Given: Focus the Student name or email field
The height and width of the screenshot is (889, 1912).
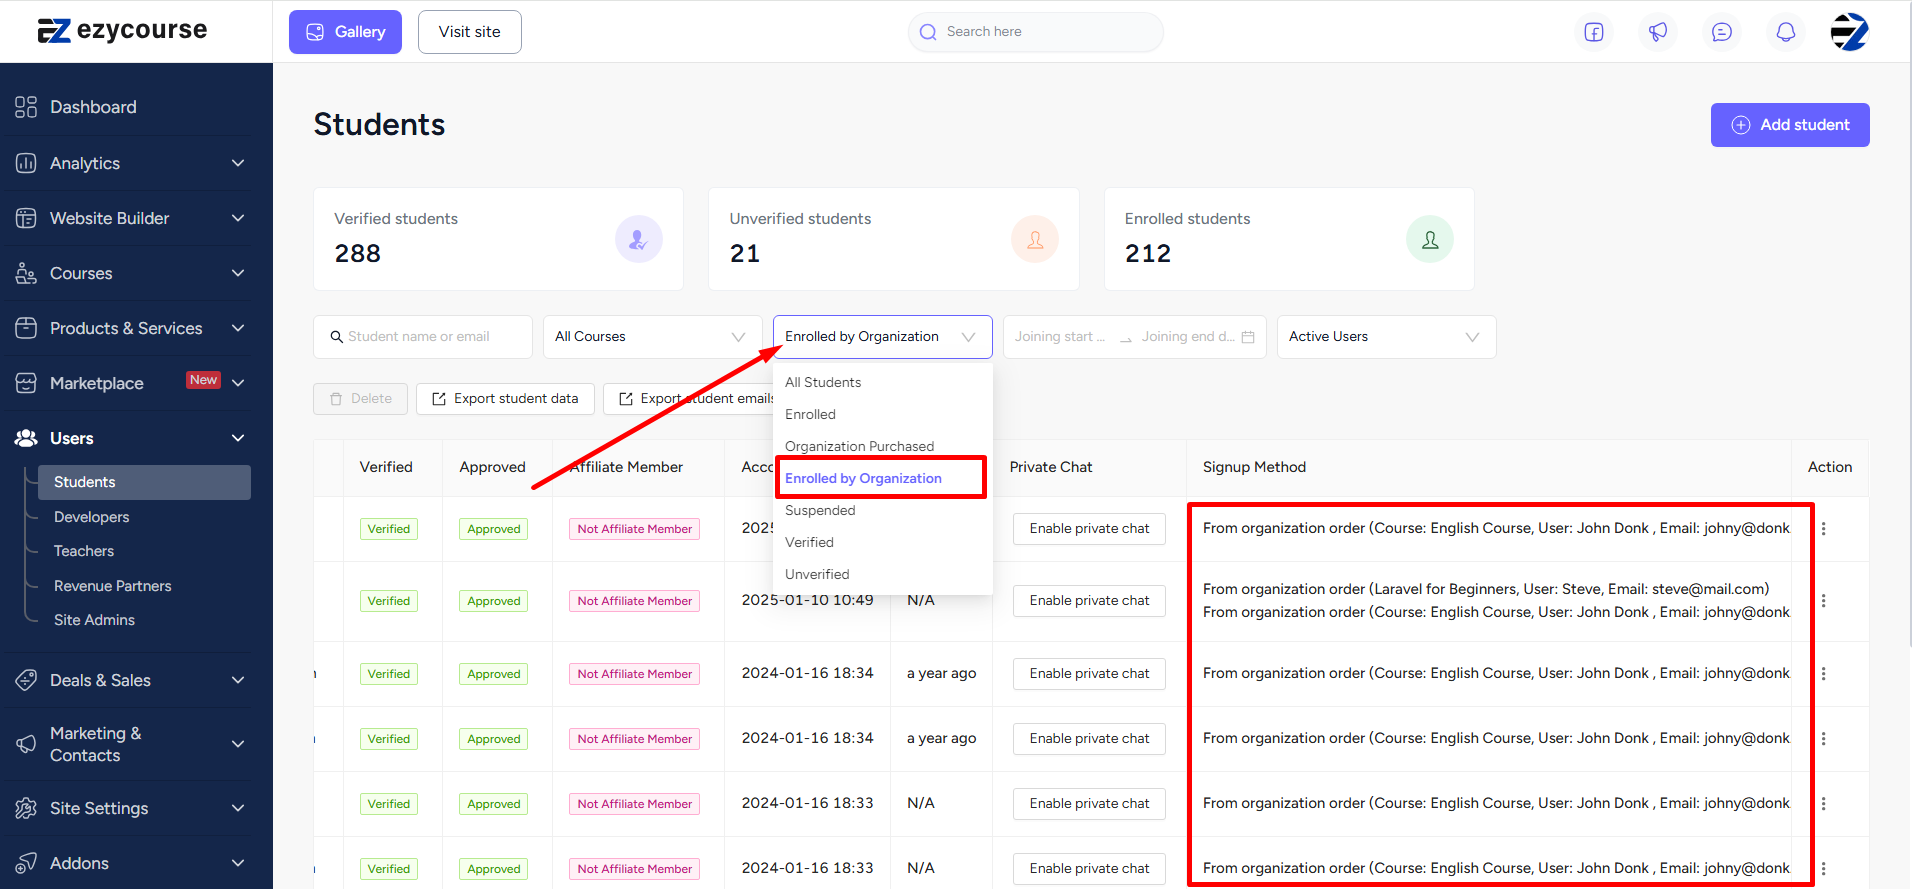Looking at the screenshot, I should point(422,337).
